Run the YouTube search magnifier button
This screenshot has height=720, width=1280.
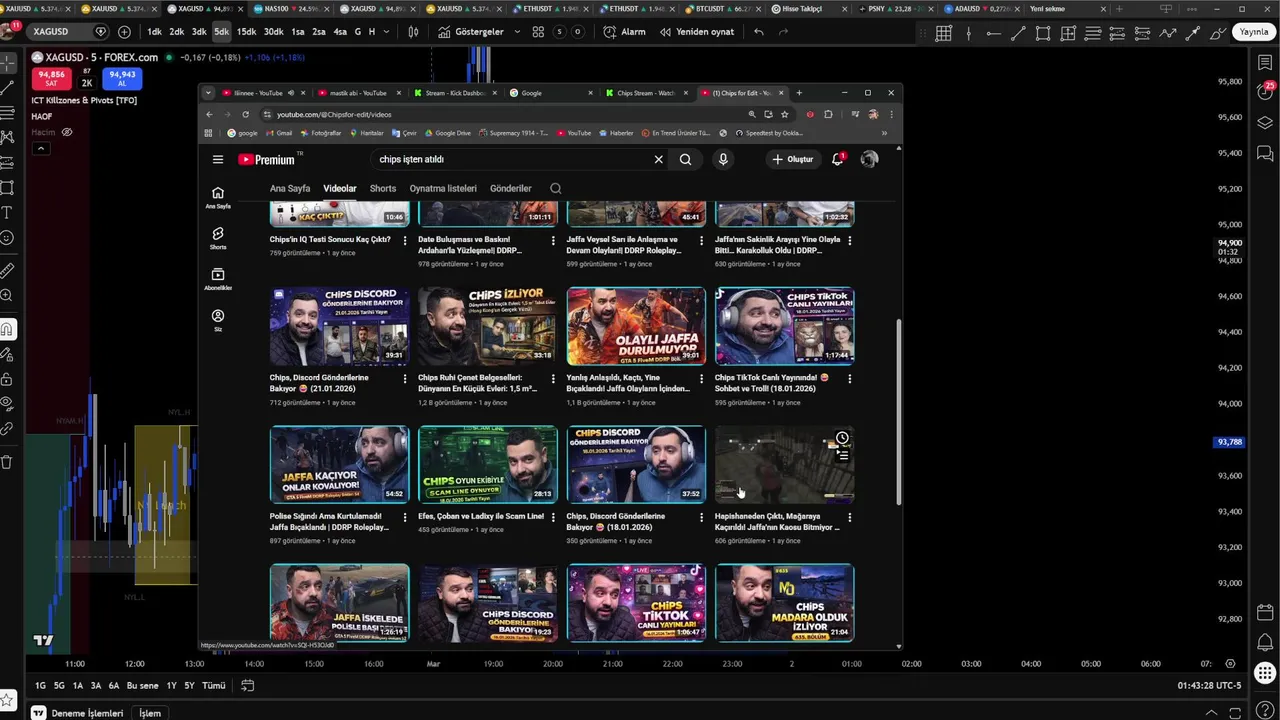point(685,159)
